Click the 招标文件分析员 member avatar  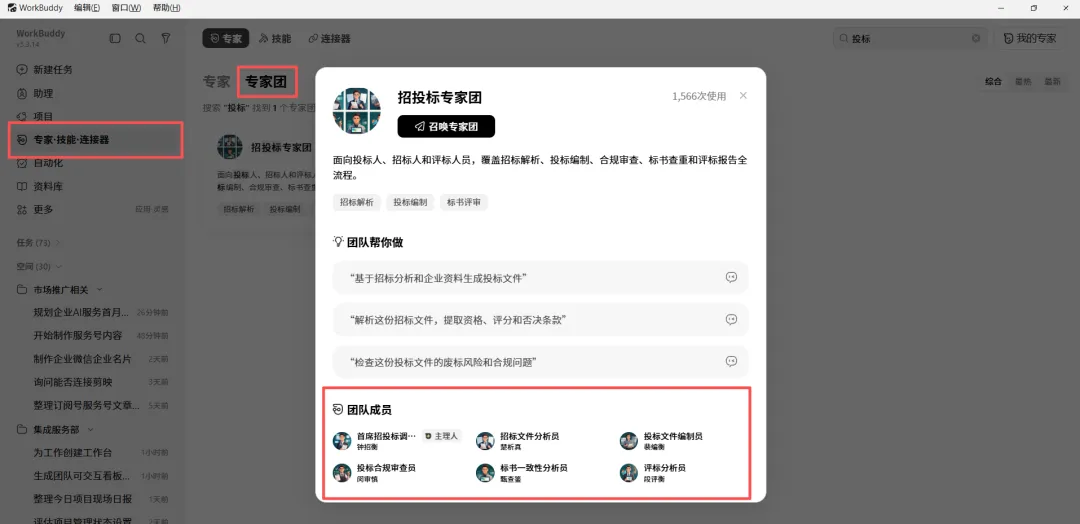click(x=486, y=441)
